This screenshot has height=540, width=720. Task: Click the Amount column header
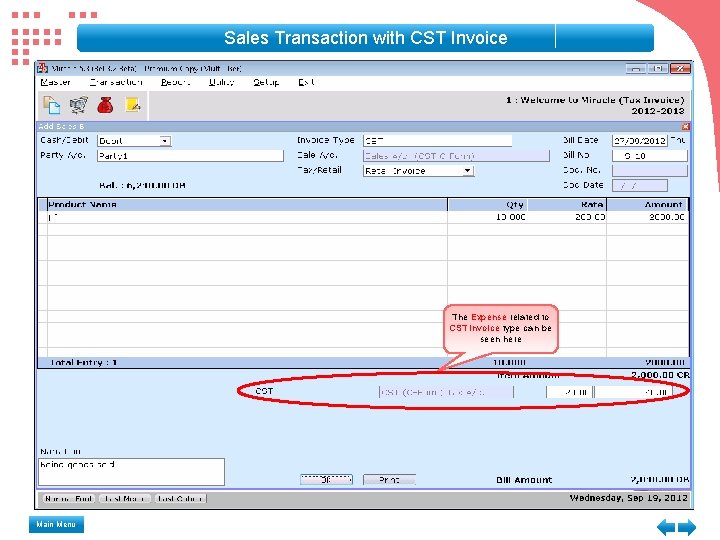tap(647, 204)
